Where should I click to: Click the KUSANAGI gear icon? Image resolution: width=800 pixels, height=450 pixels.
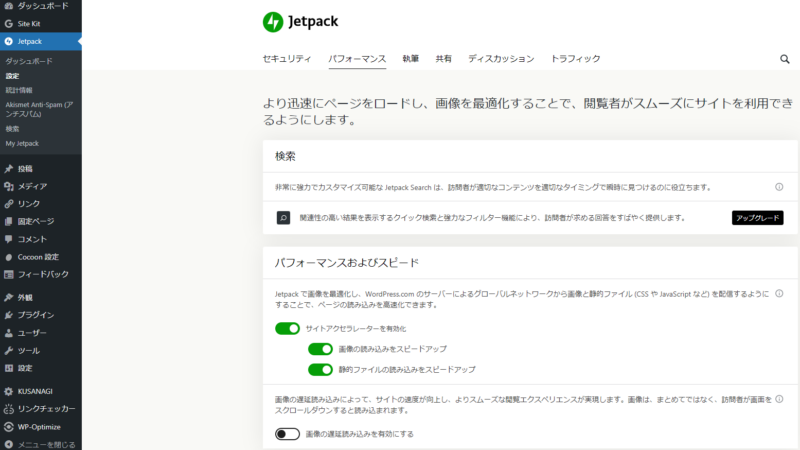pos(9,391)
